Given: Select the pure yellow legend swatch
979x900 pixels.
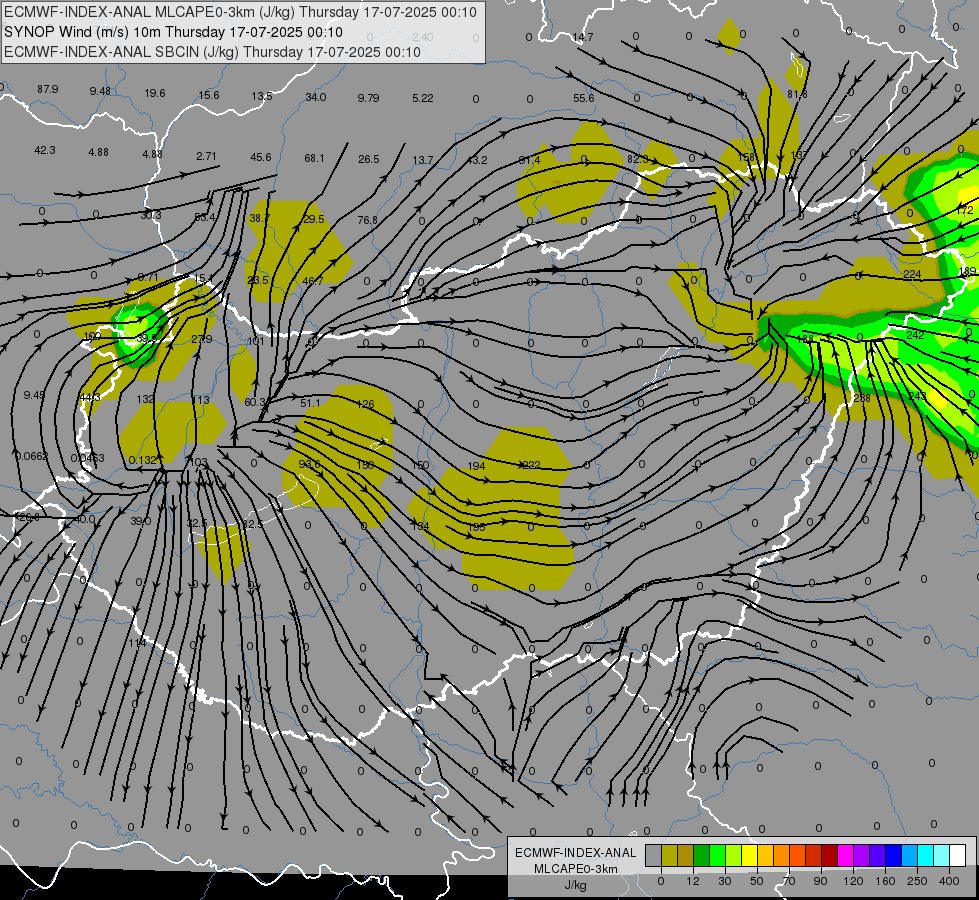Looking at the screenshot, I should point(750,856).
